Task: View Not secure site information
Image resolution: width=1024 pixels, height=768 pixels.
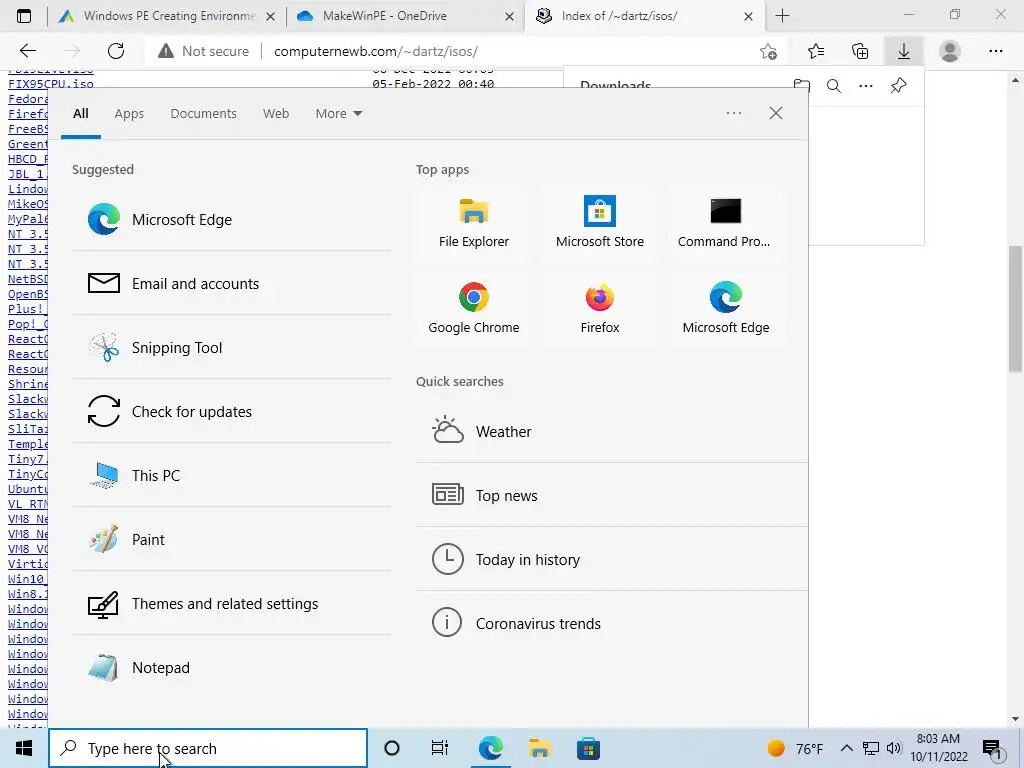Action: [x=203, y=51]
